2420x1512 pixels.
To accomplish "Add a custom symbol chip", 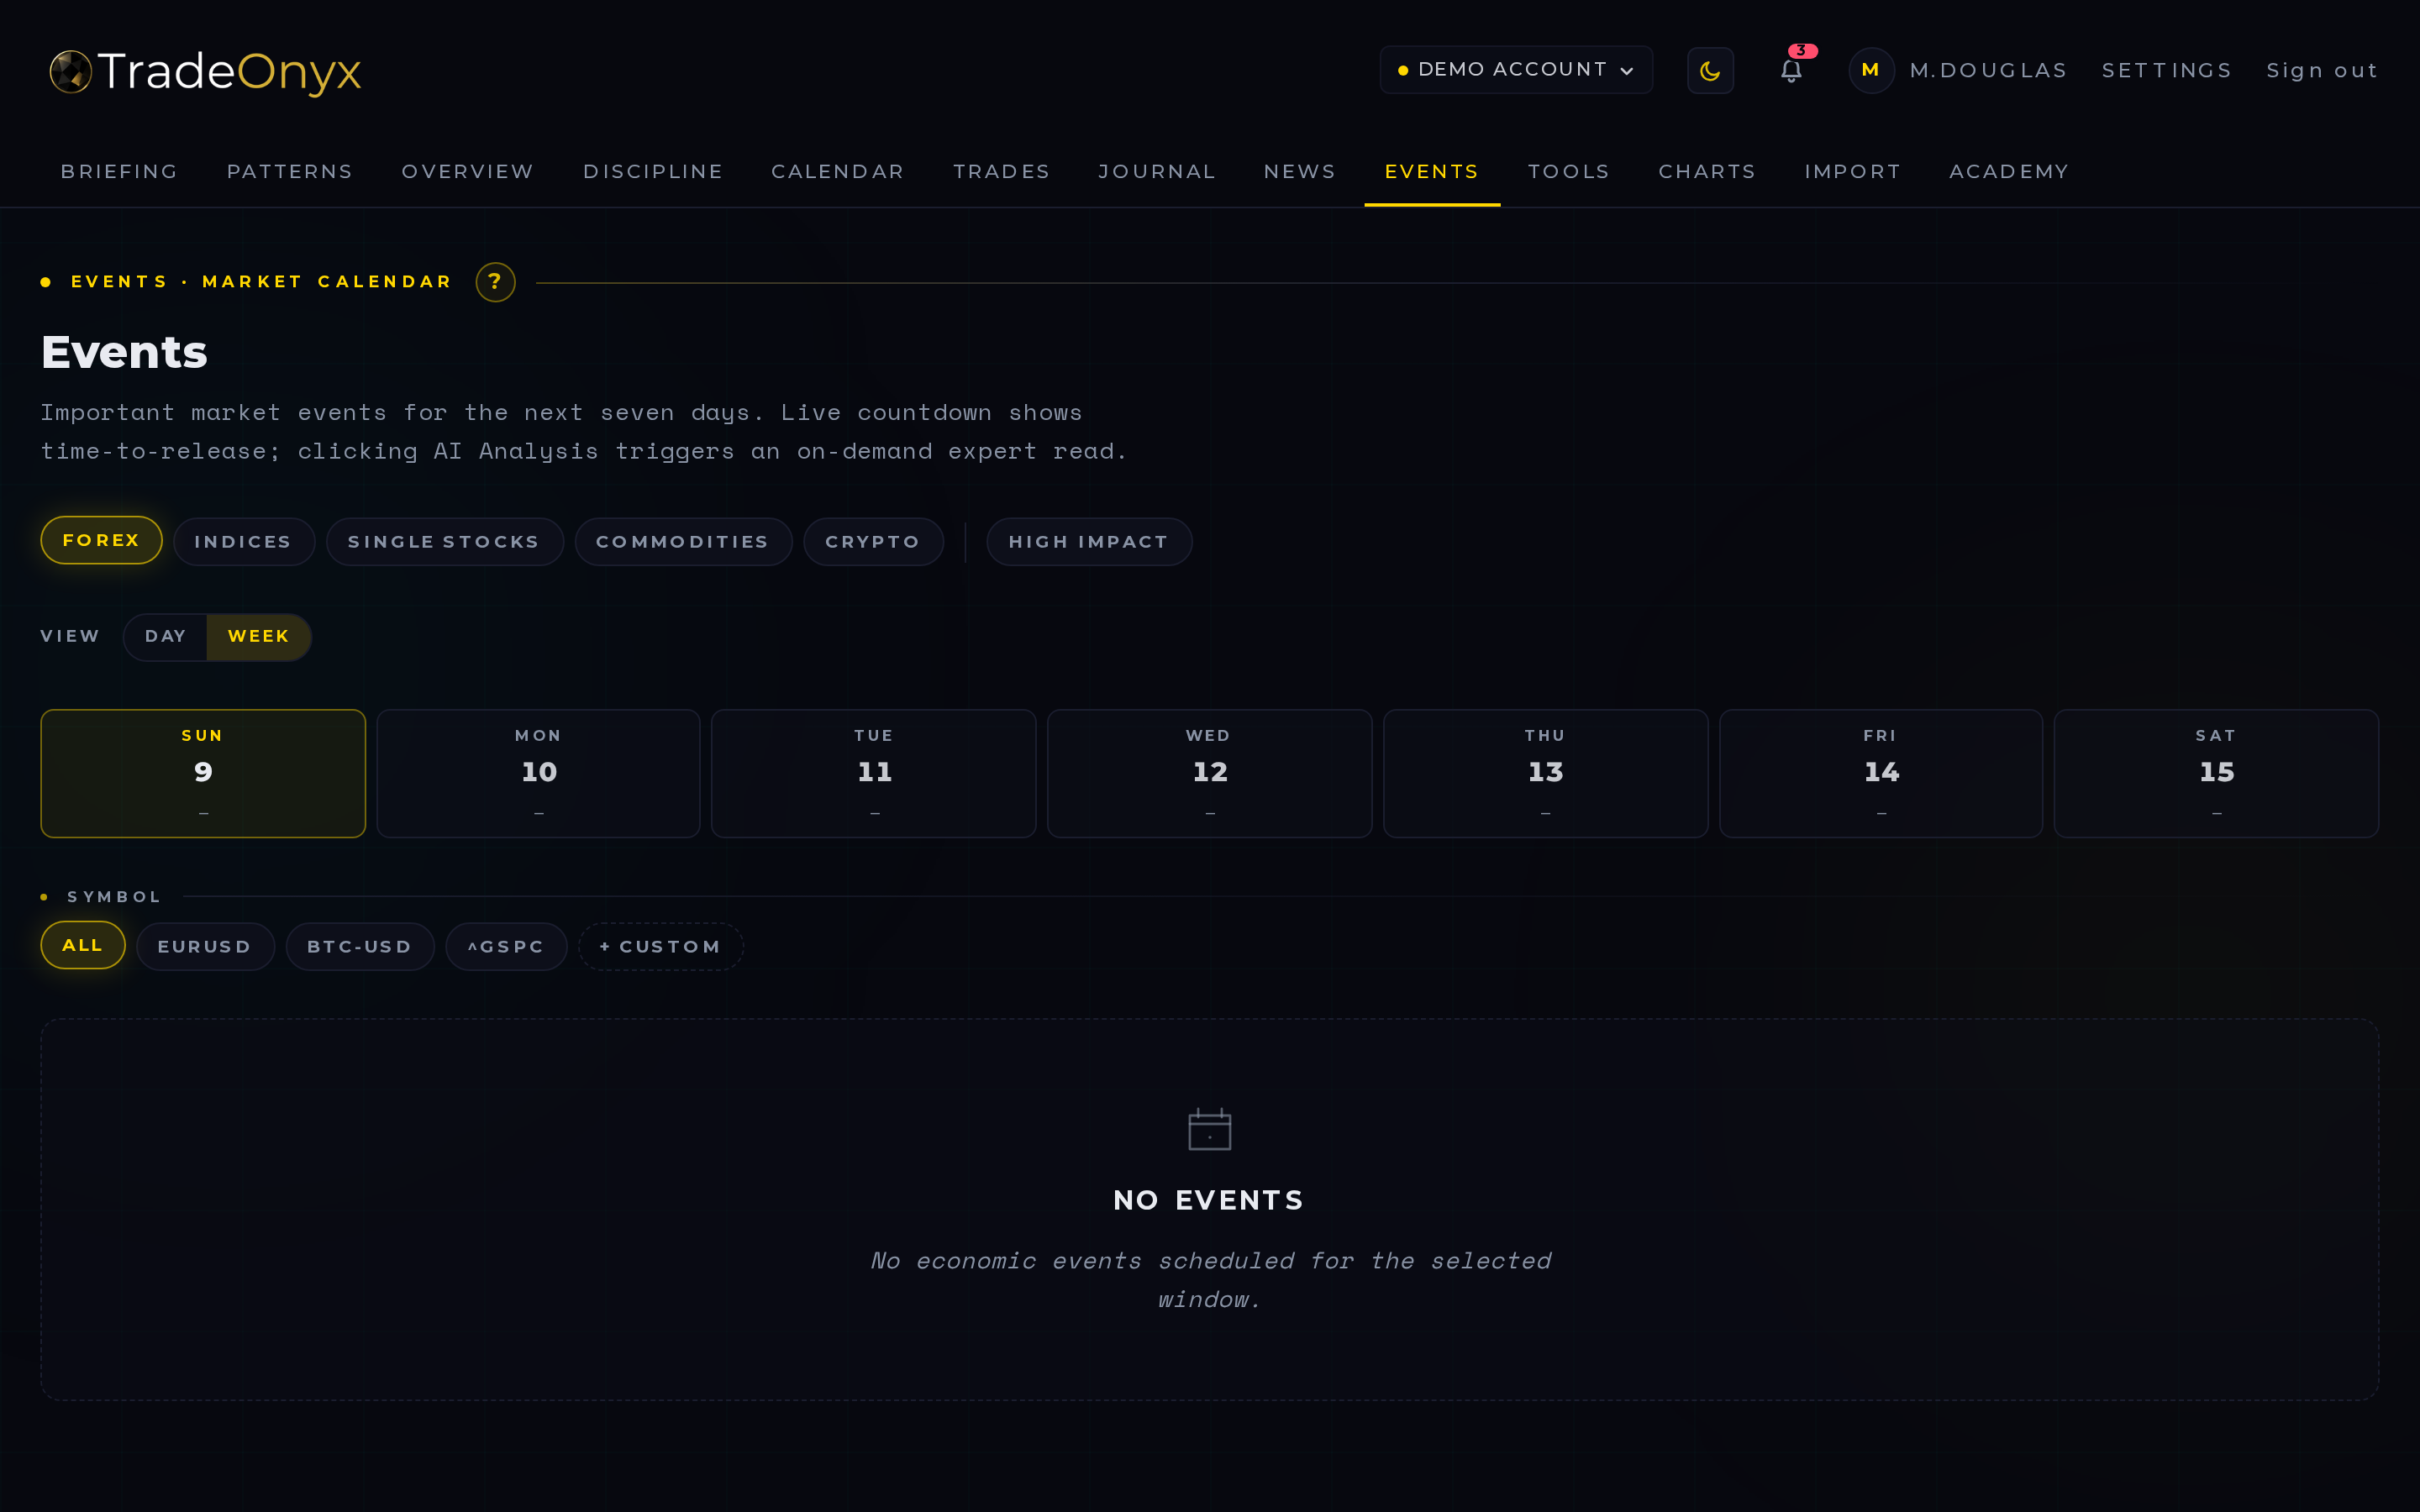I will (x=660, y=946).
